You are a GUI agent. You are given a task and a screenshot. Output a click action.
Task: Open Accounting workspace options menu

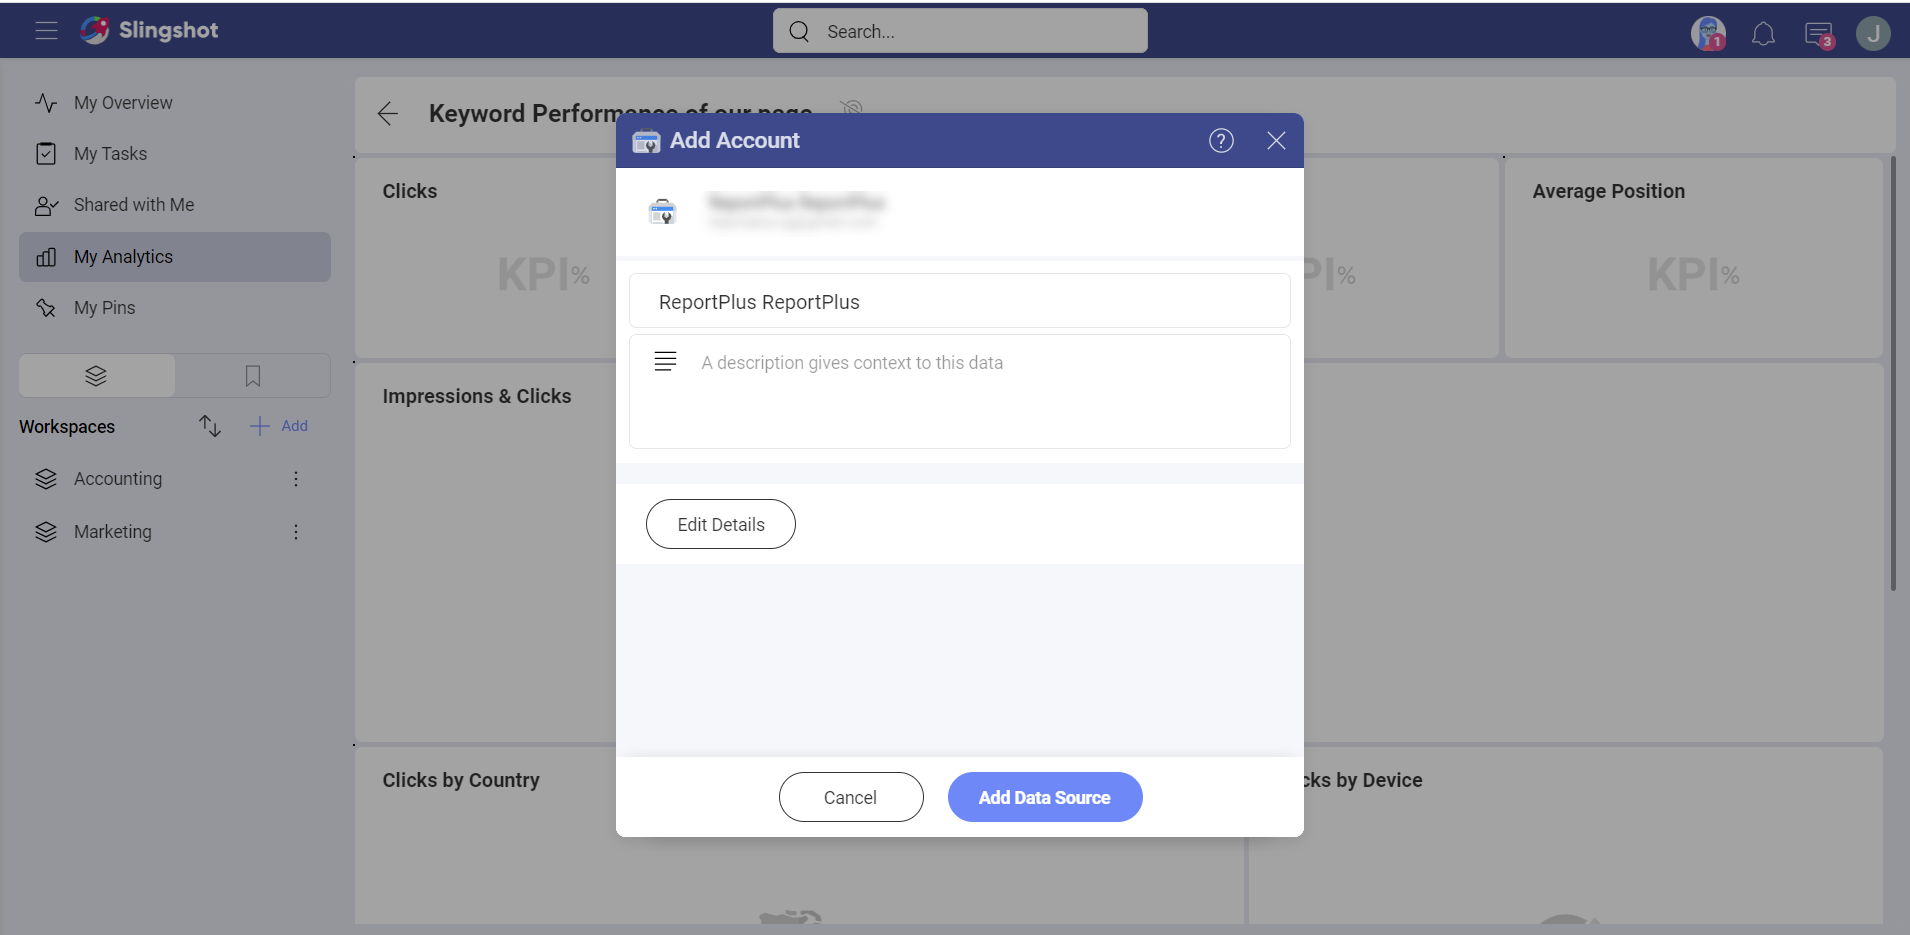click(x=296, y=479)
